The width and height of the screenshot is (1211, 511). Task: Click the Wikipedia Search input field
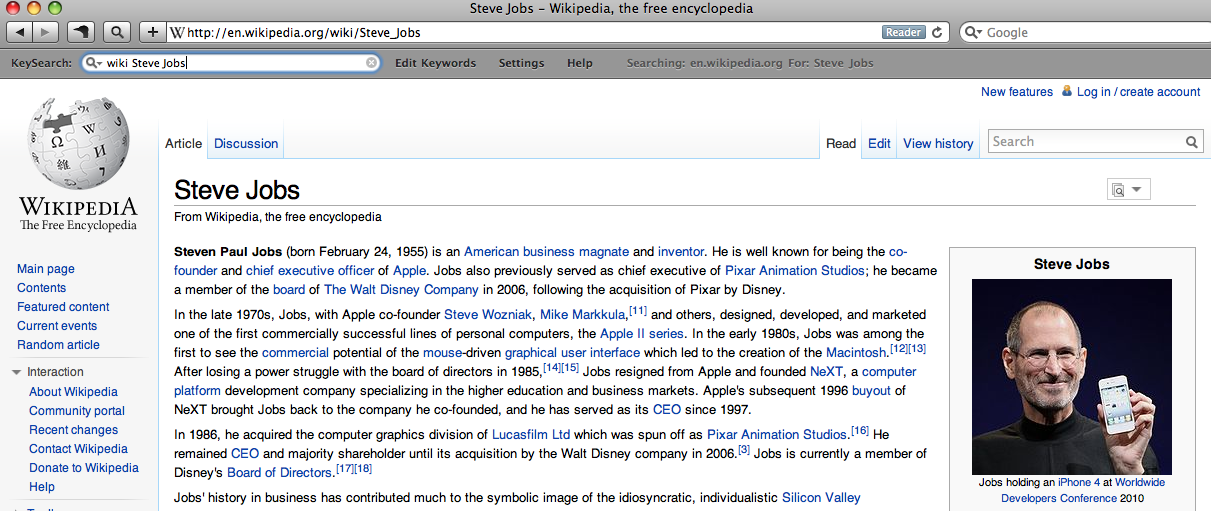[x=1084, y=142]
